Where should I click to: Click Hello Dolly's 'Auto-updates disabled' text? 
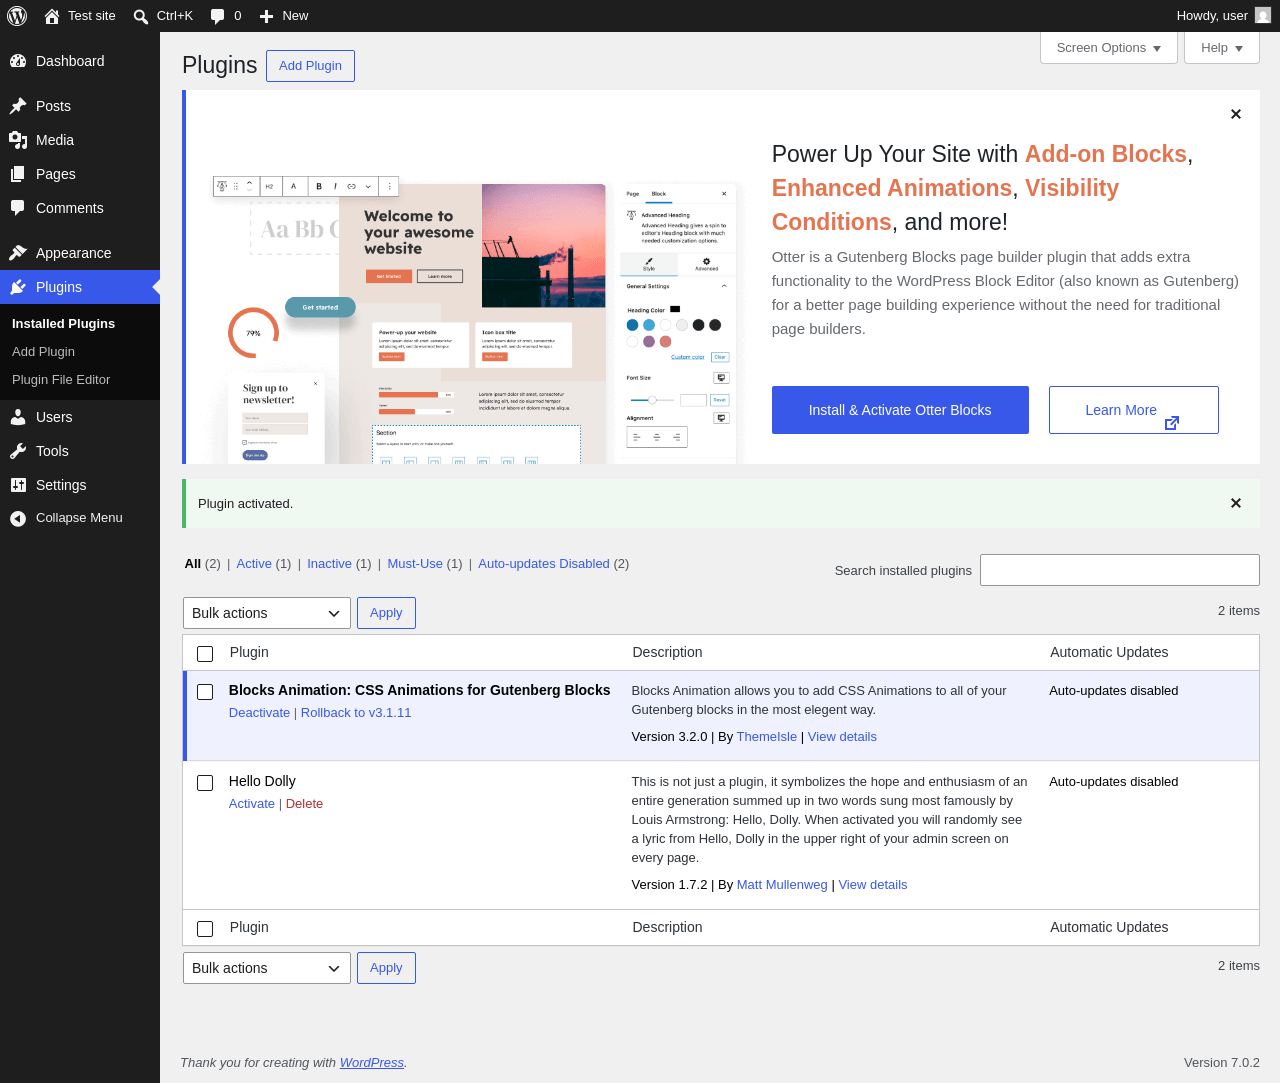(1114, 782)
